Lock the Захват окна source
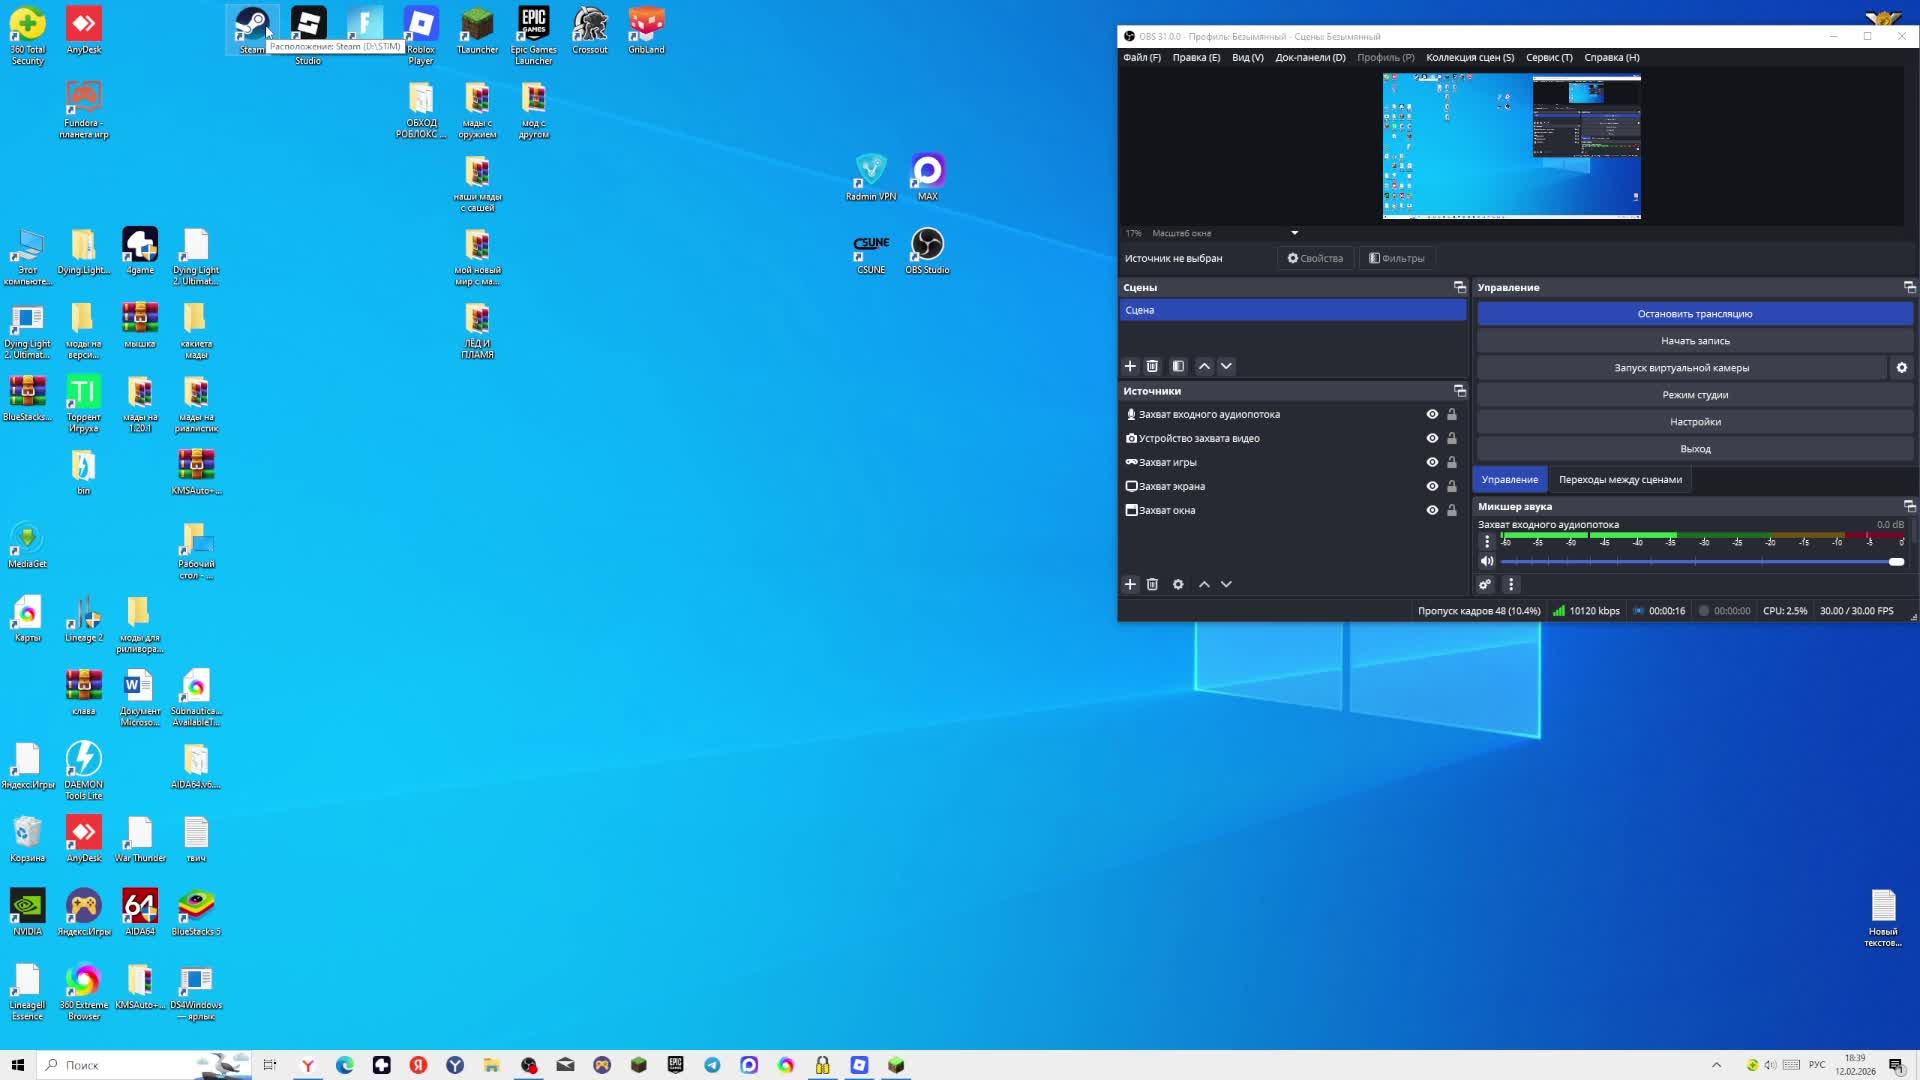Image resolution: width=1920 pixels, height=1080 pixels. click(x=1452, y=510)
